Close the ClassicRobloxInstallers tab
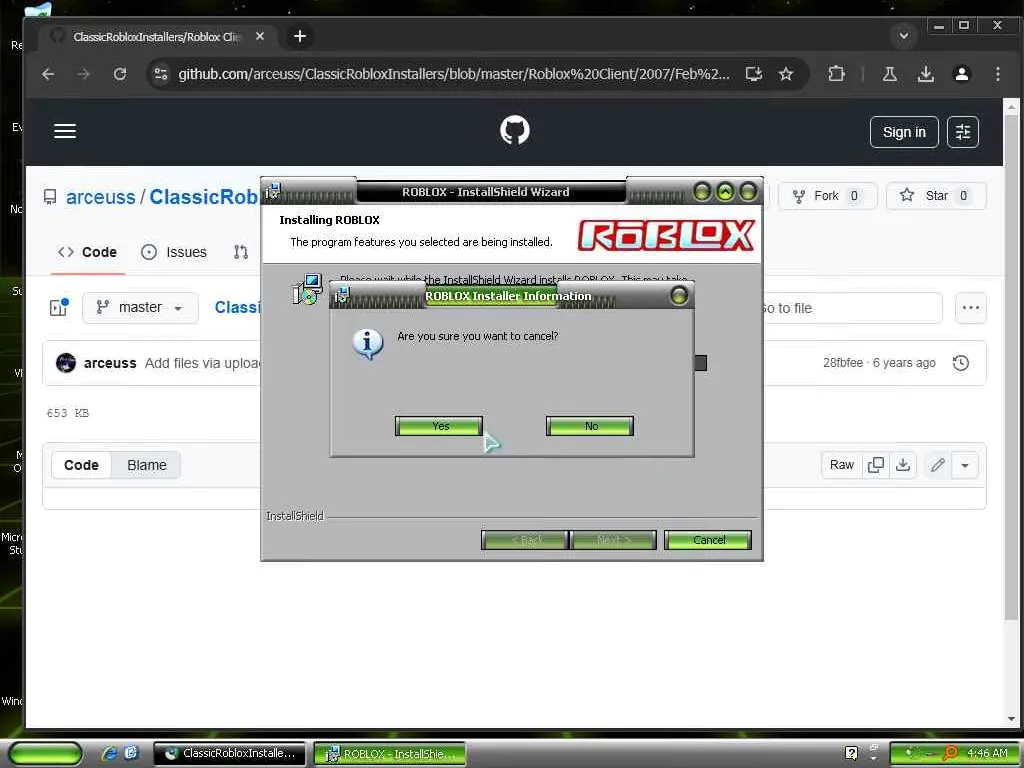This screenshot has height=768, width=1024. (x=260, y=37)
